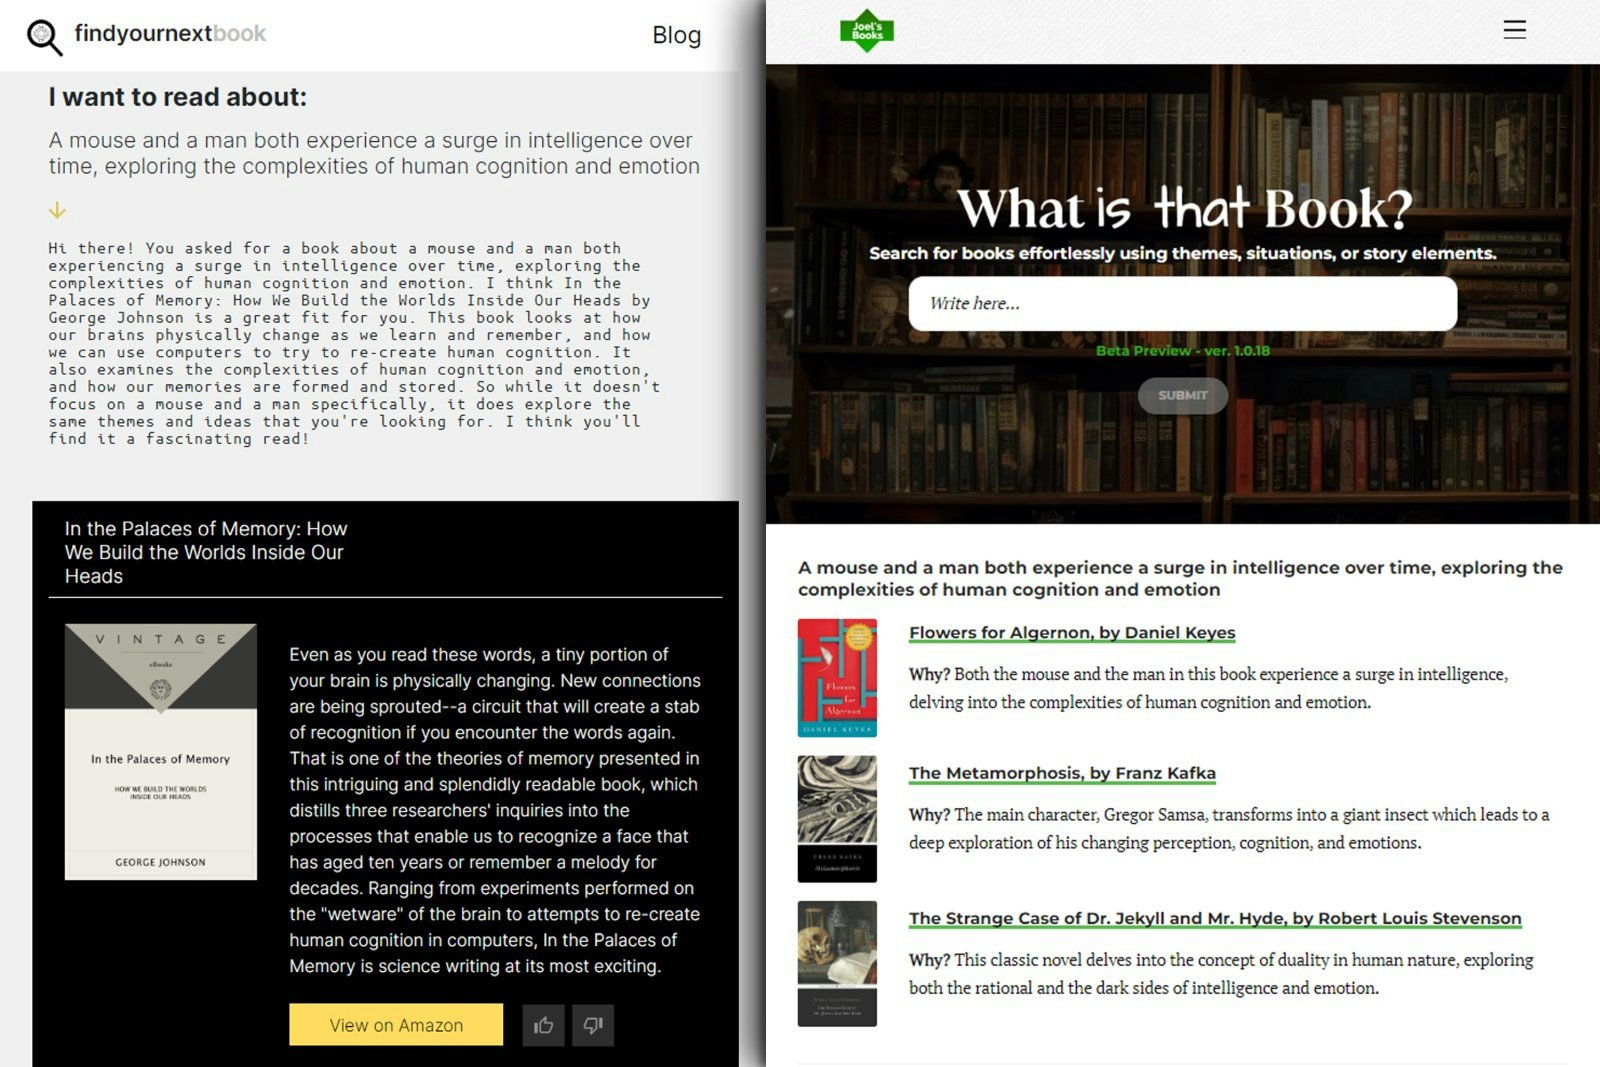Screen dimensions: 1600x1067
Task: Click the thumbs up icon
Action: tap(543, 1025)
